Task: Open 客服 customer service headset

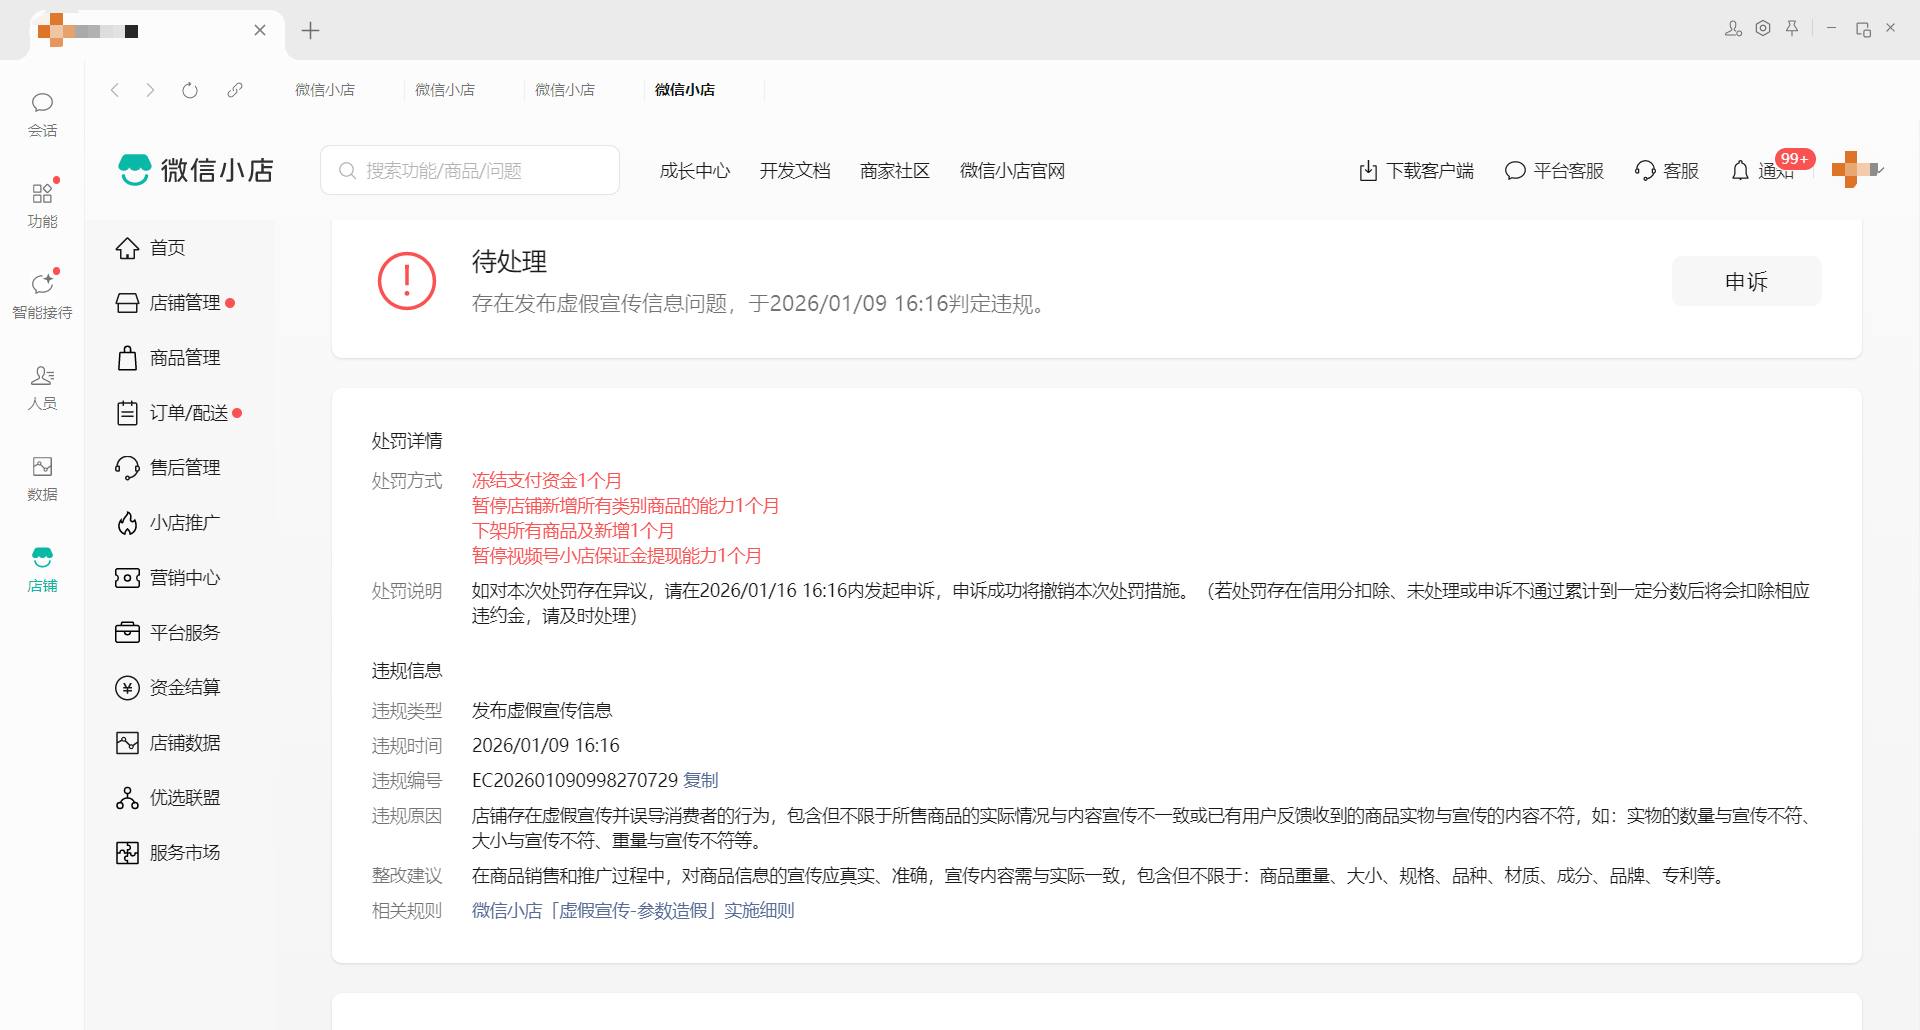Action: pyautogui.click(x=1667, y=171)
